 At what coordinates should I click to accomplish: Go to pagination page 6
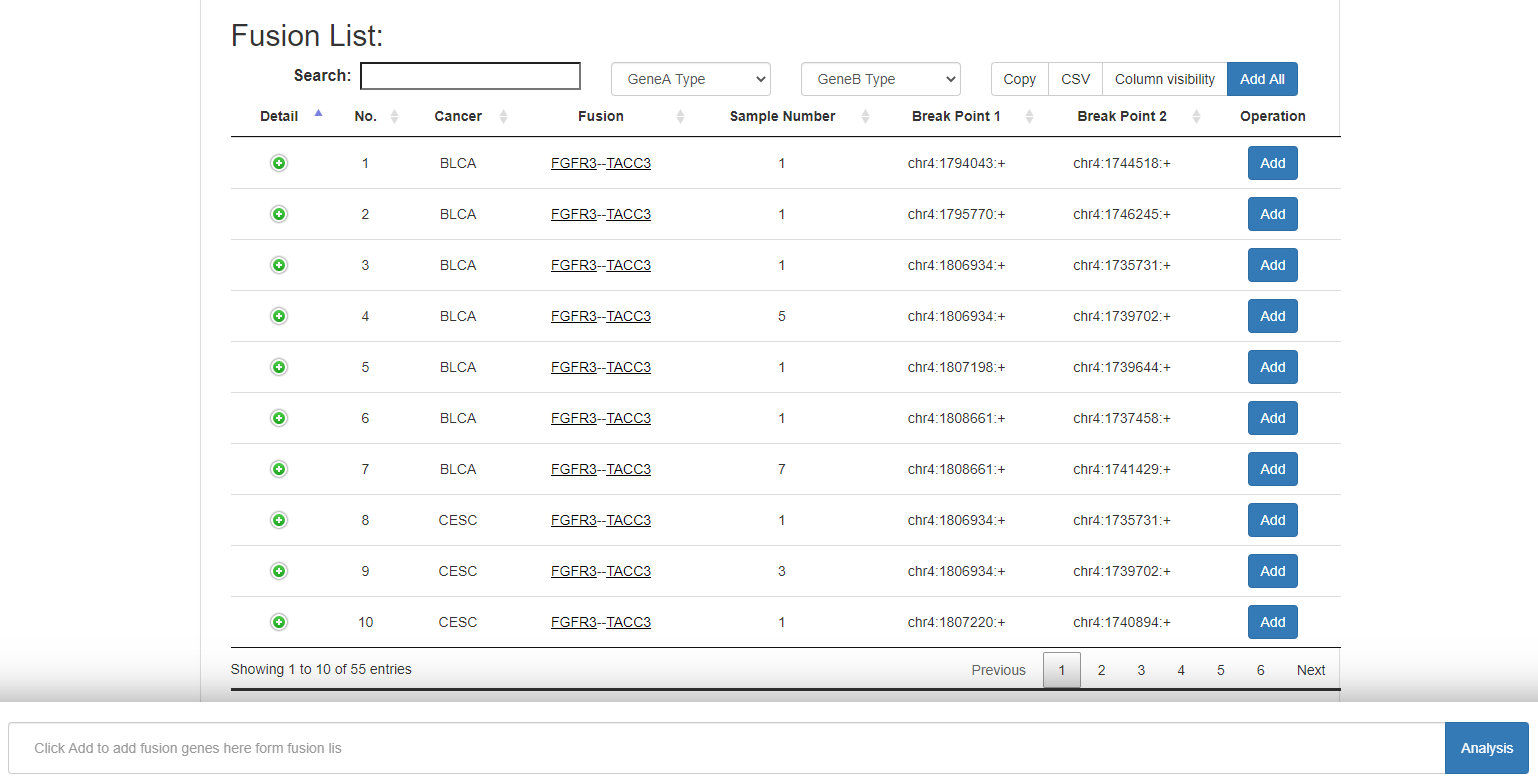click(x=1260, y=670)
